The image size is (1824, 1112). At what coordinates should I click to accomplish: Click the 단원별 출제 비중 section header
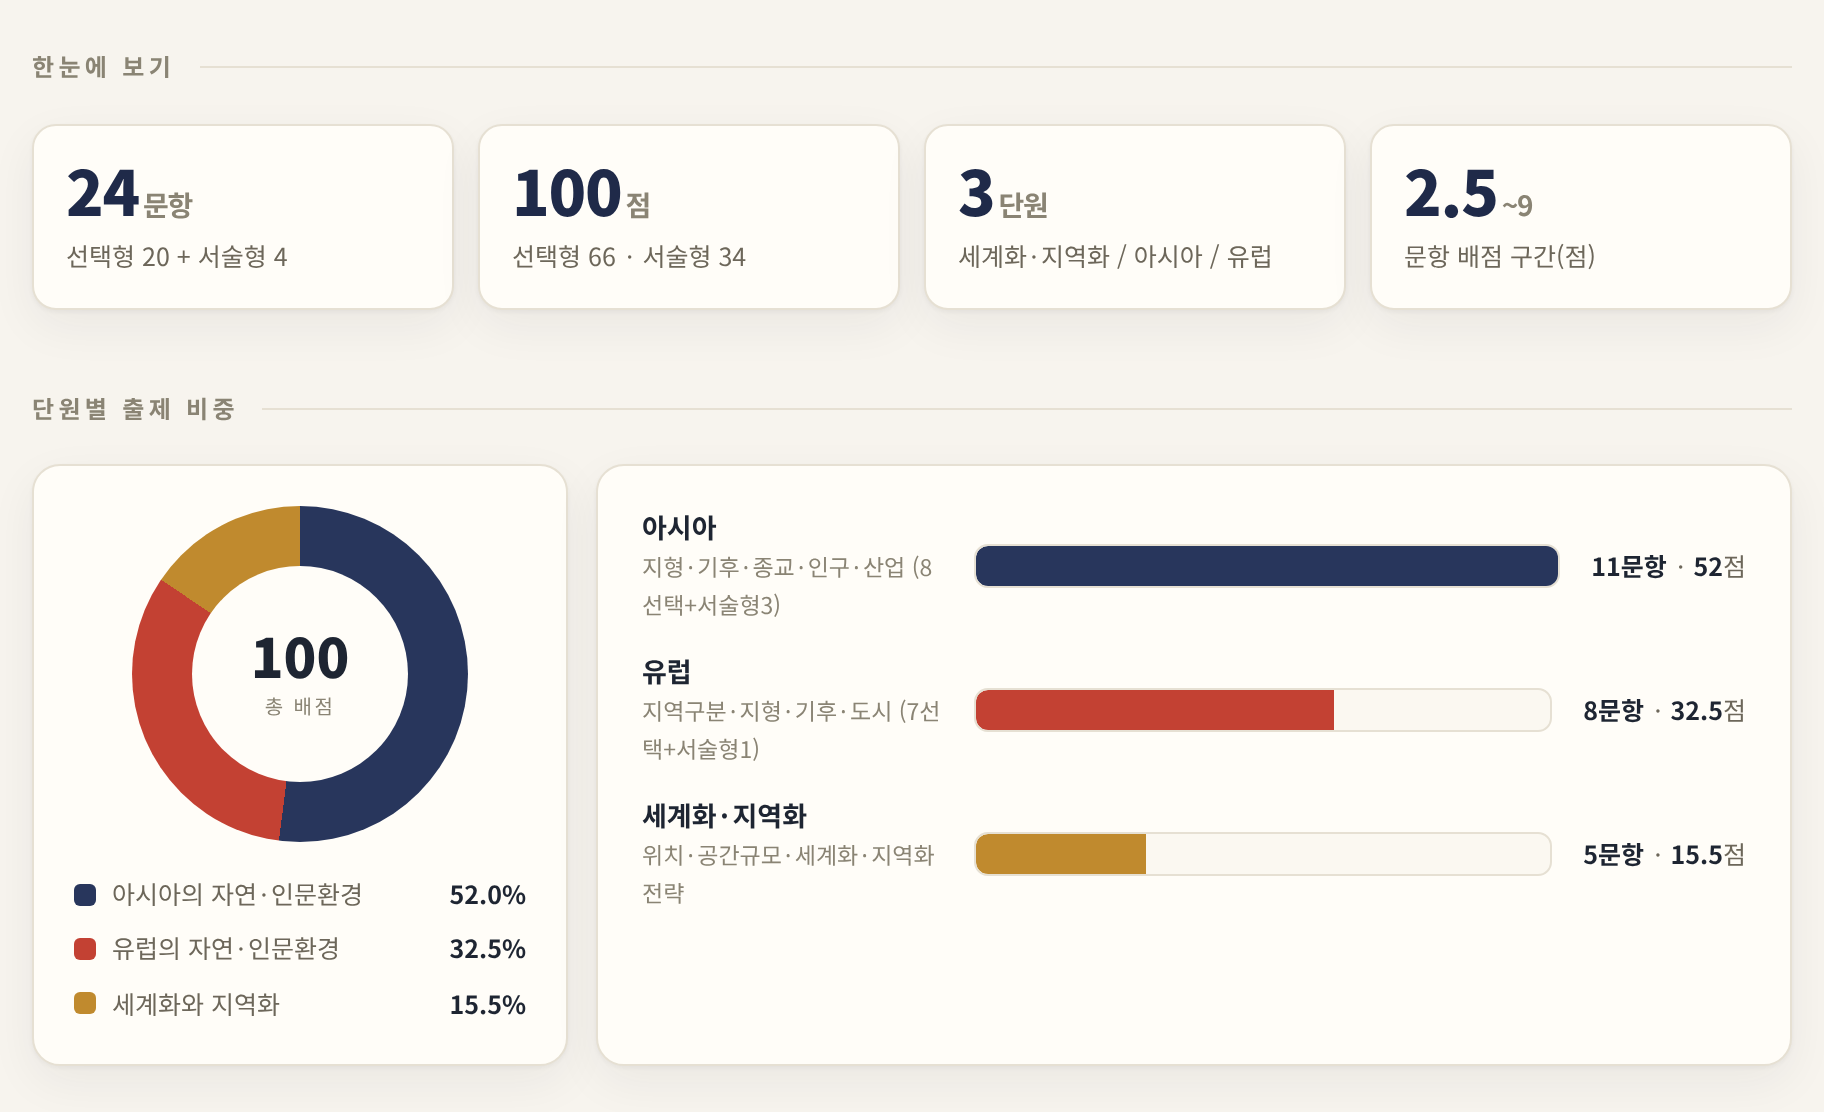(133, 409)
